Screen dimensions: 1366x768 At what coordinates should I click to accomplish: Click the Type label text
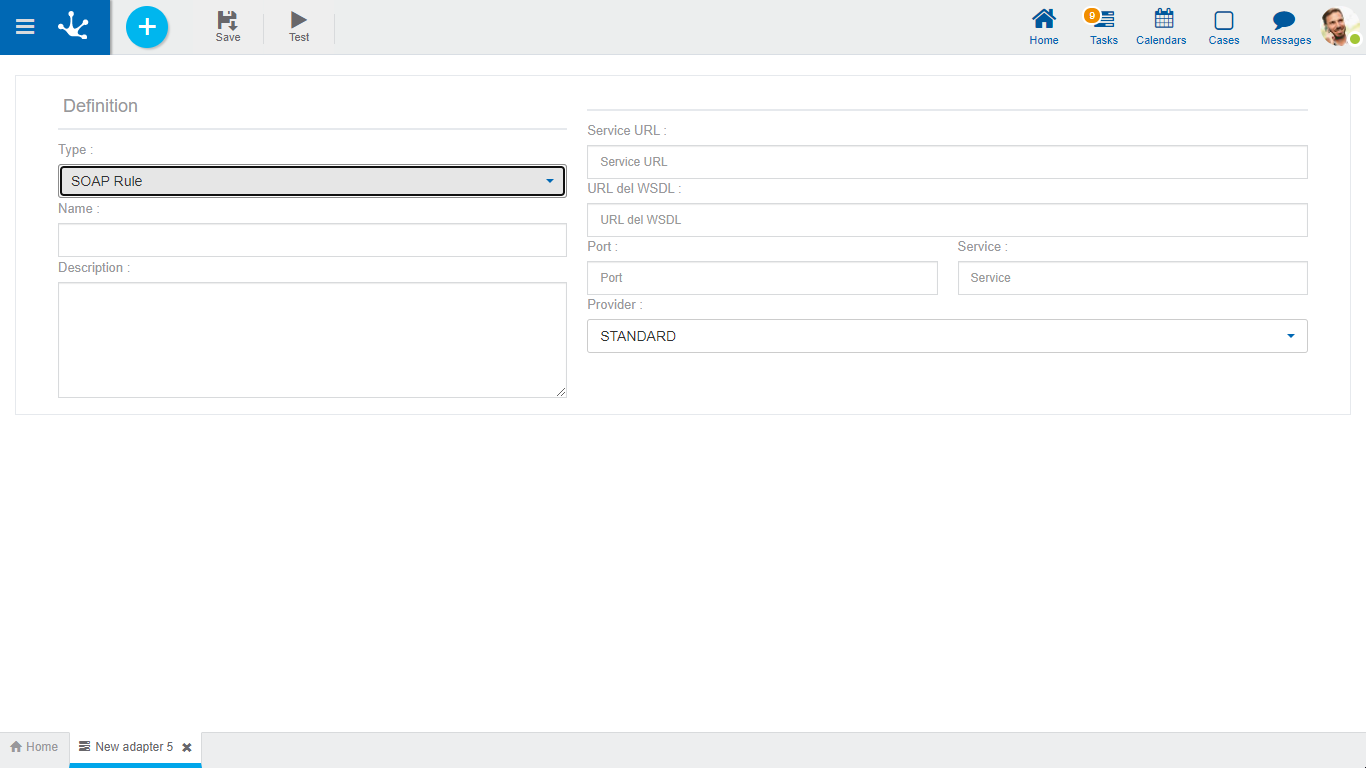click(76, 150)
